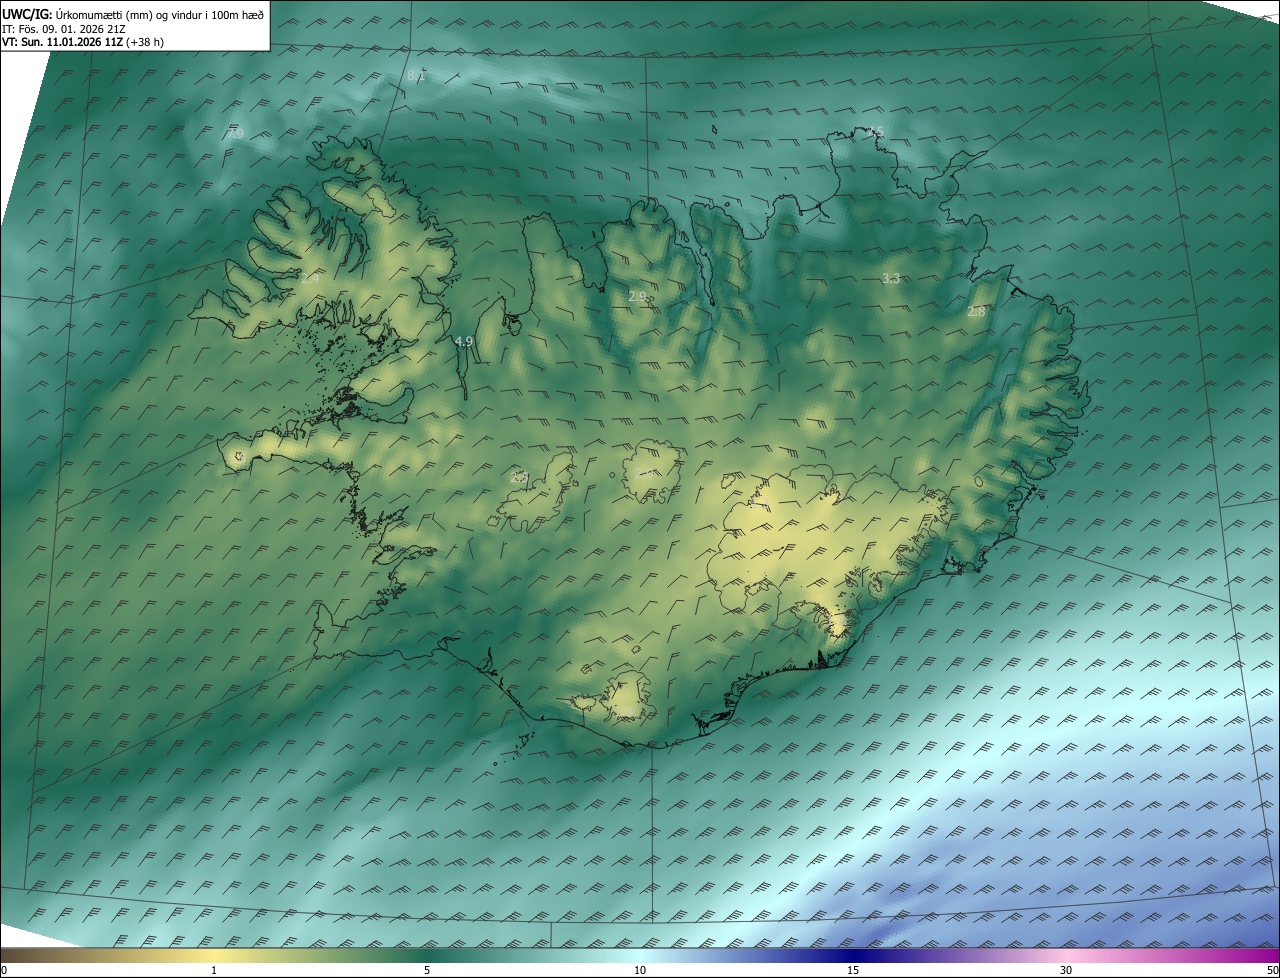
Task: Click the "10" tick on the color scale
Action: pos(640,970)
